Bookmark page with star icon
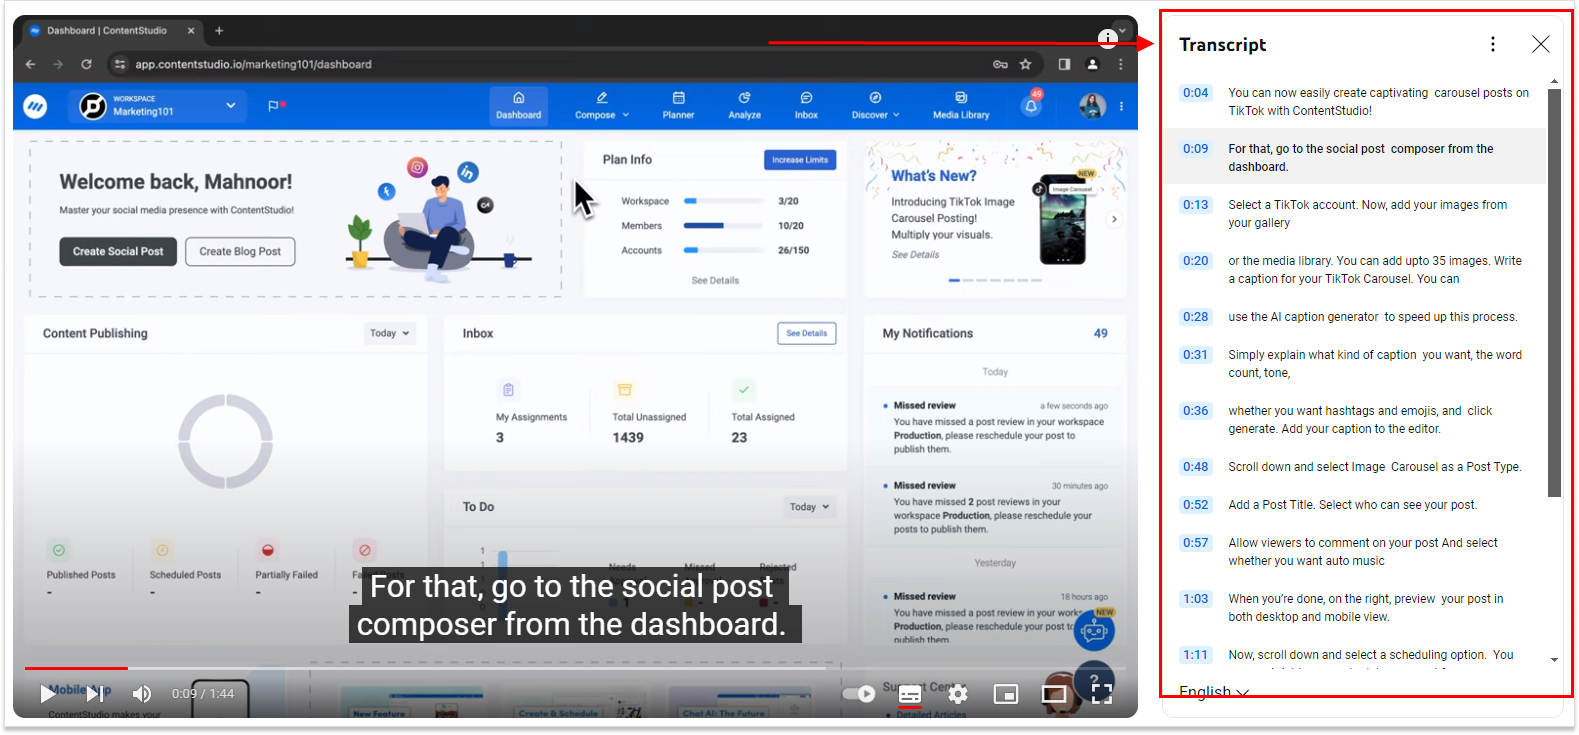This screenshot has height=735, width=1579. pos(1025,64)
